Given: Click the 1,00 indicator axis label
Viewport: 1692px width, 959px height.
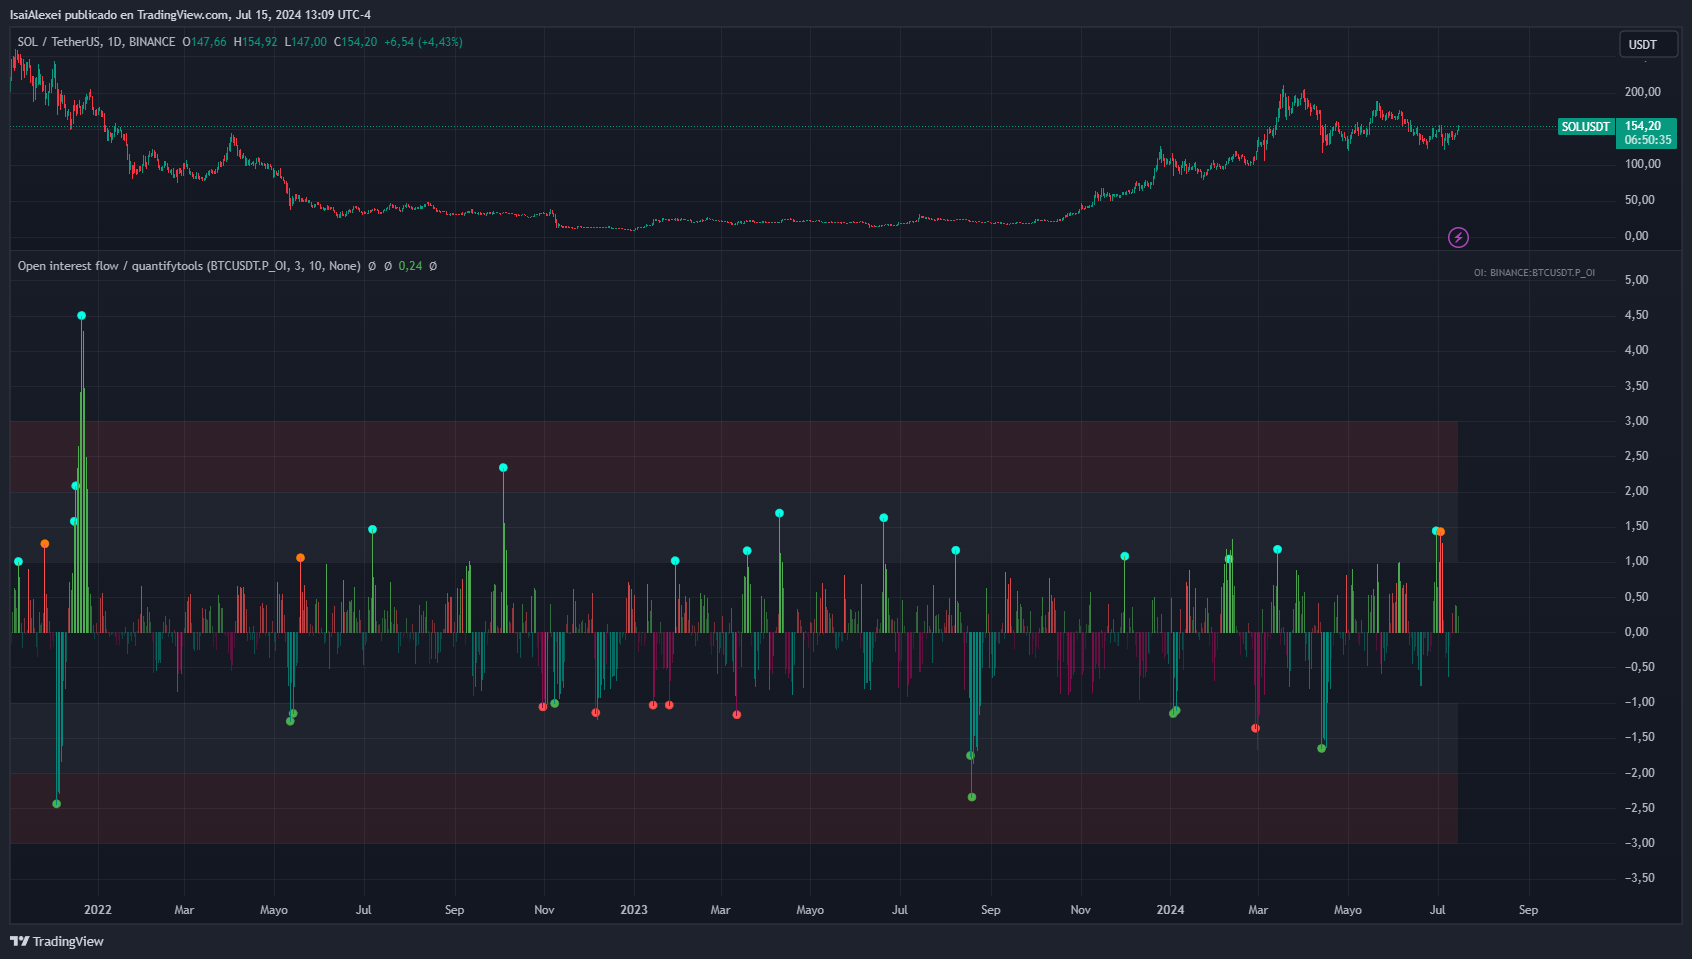Looking at the screenshot, I should 1636,561.
